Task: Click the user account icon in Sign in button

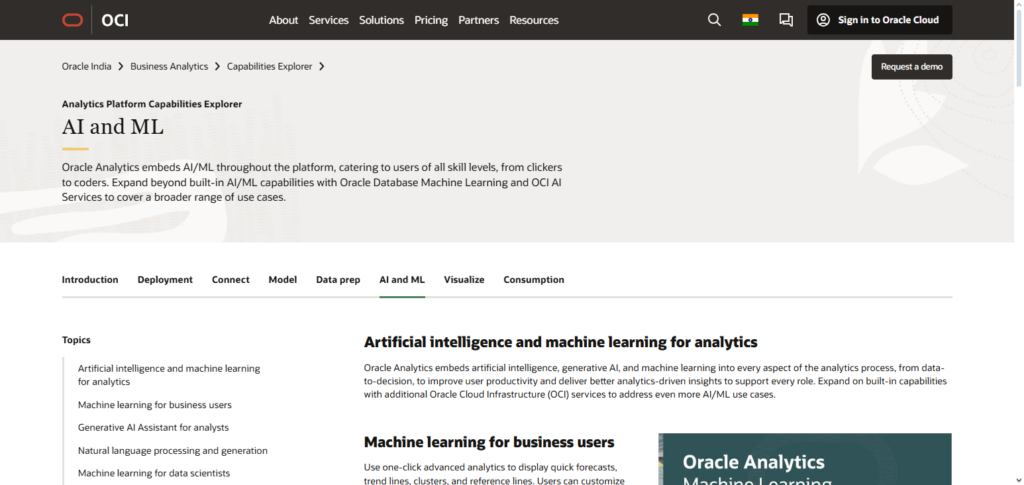Action: coord(824,20)
